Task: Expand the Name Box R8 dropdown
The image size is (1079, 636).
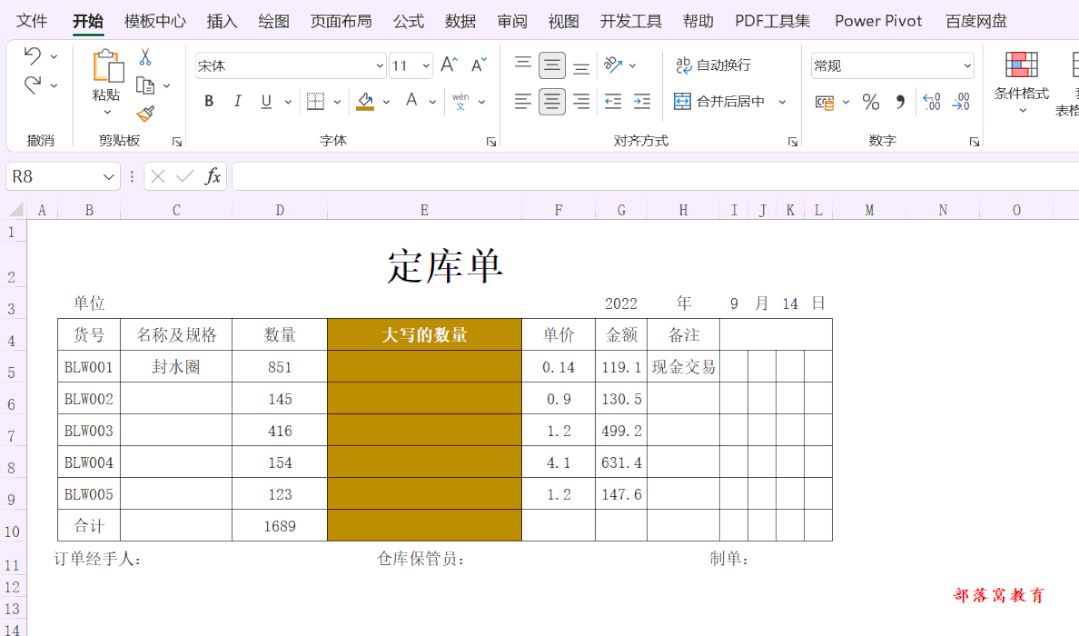Action: pos(108,177)
